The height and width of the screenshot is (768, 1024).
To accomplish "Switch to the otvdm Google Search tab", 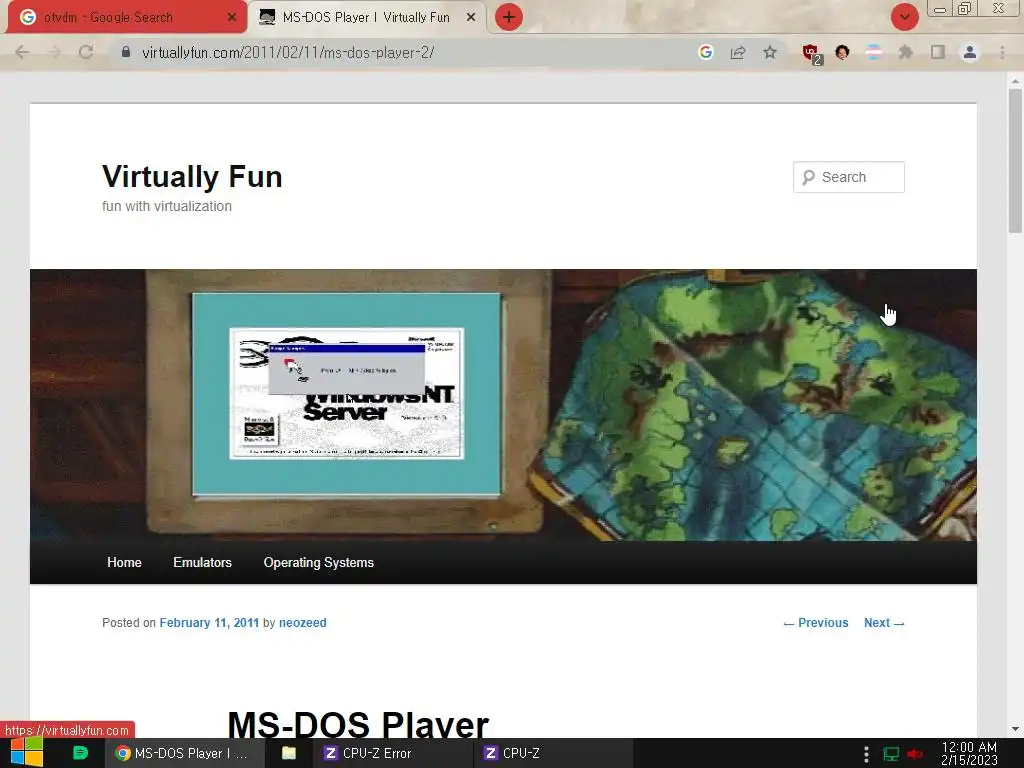I will (127, 17).
